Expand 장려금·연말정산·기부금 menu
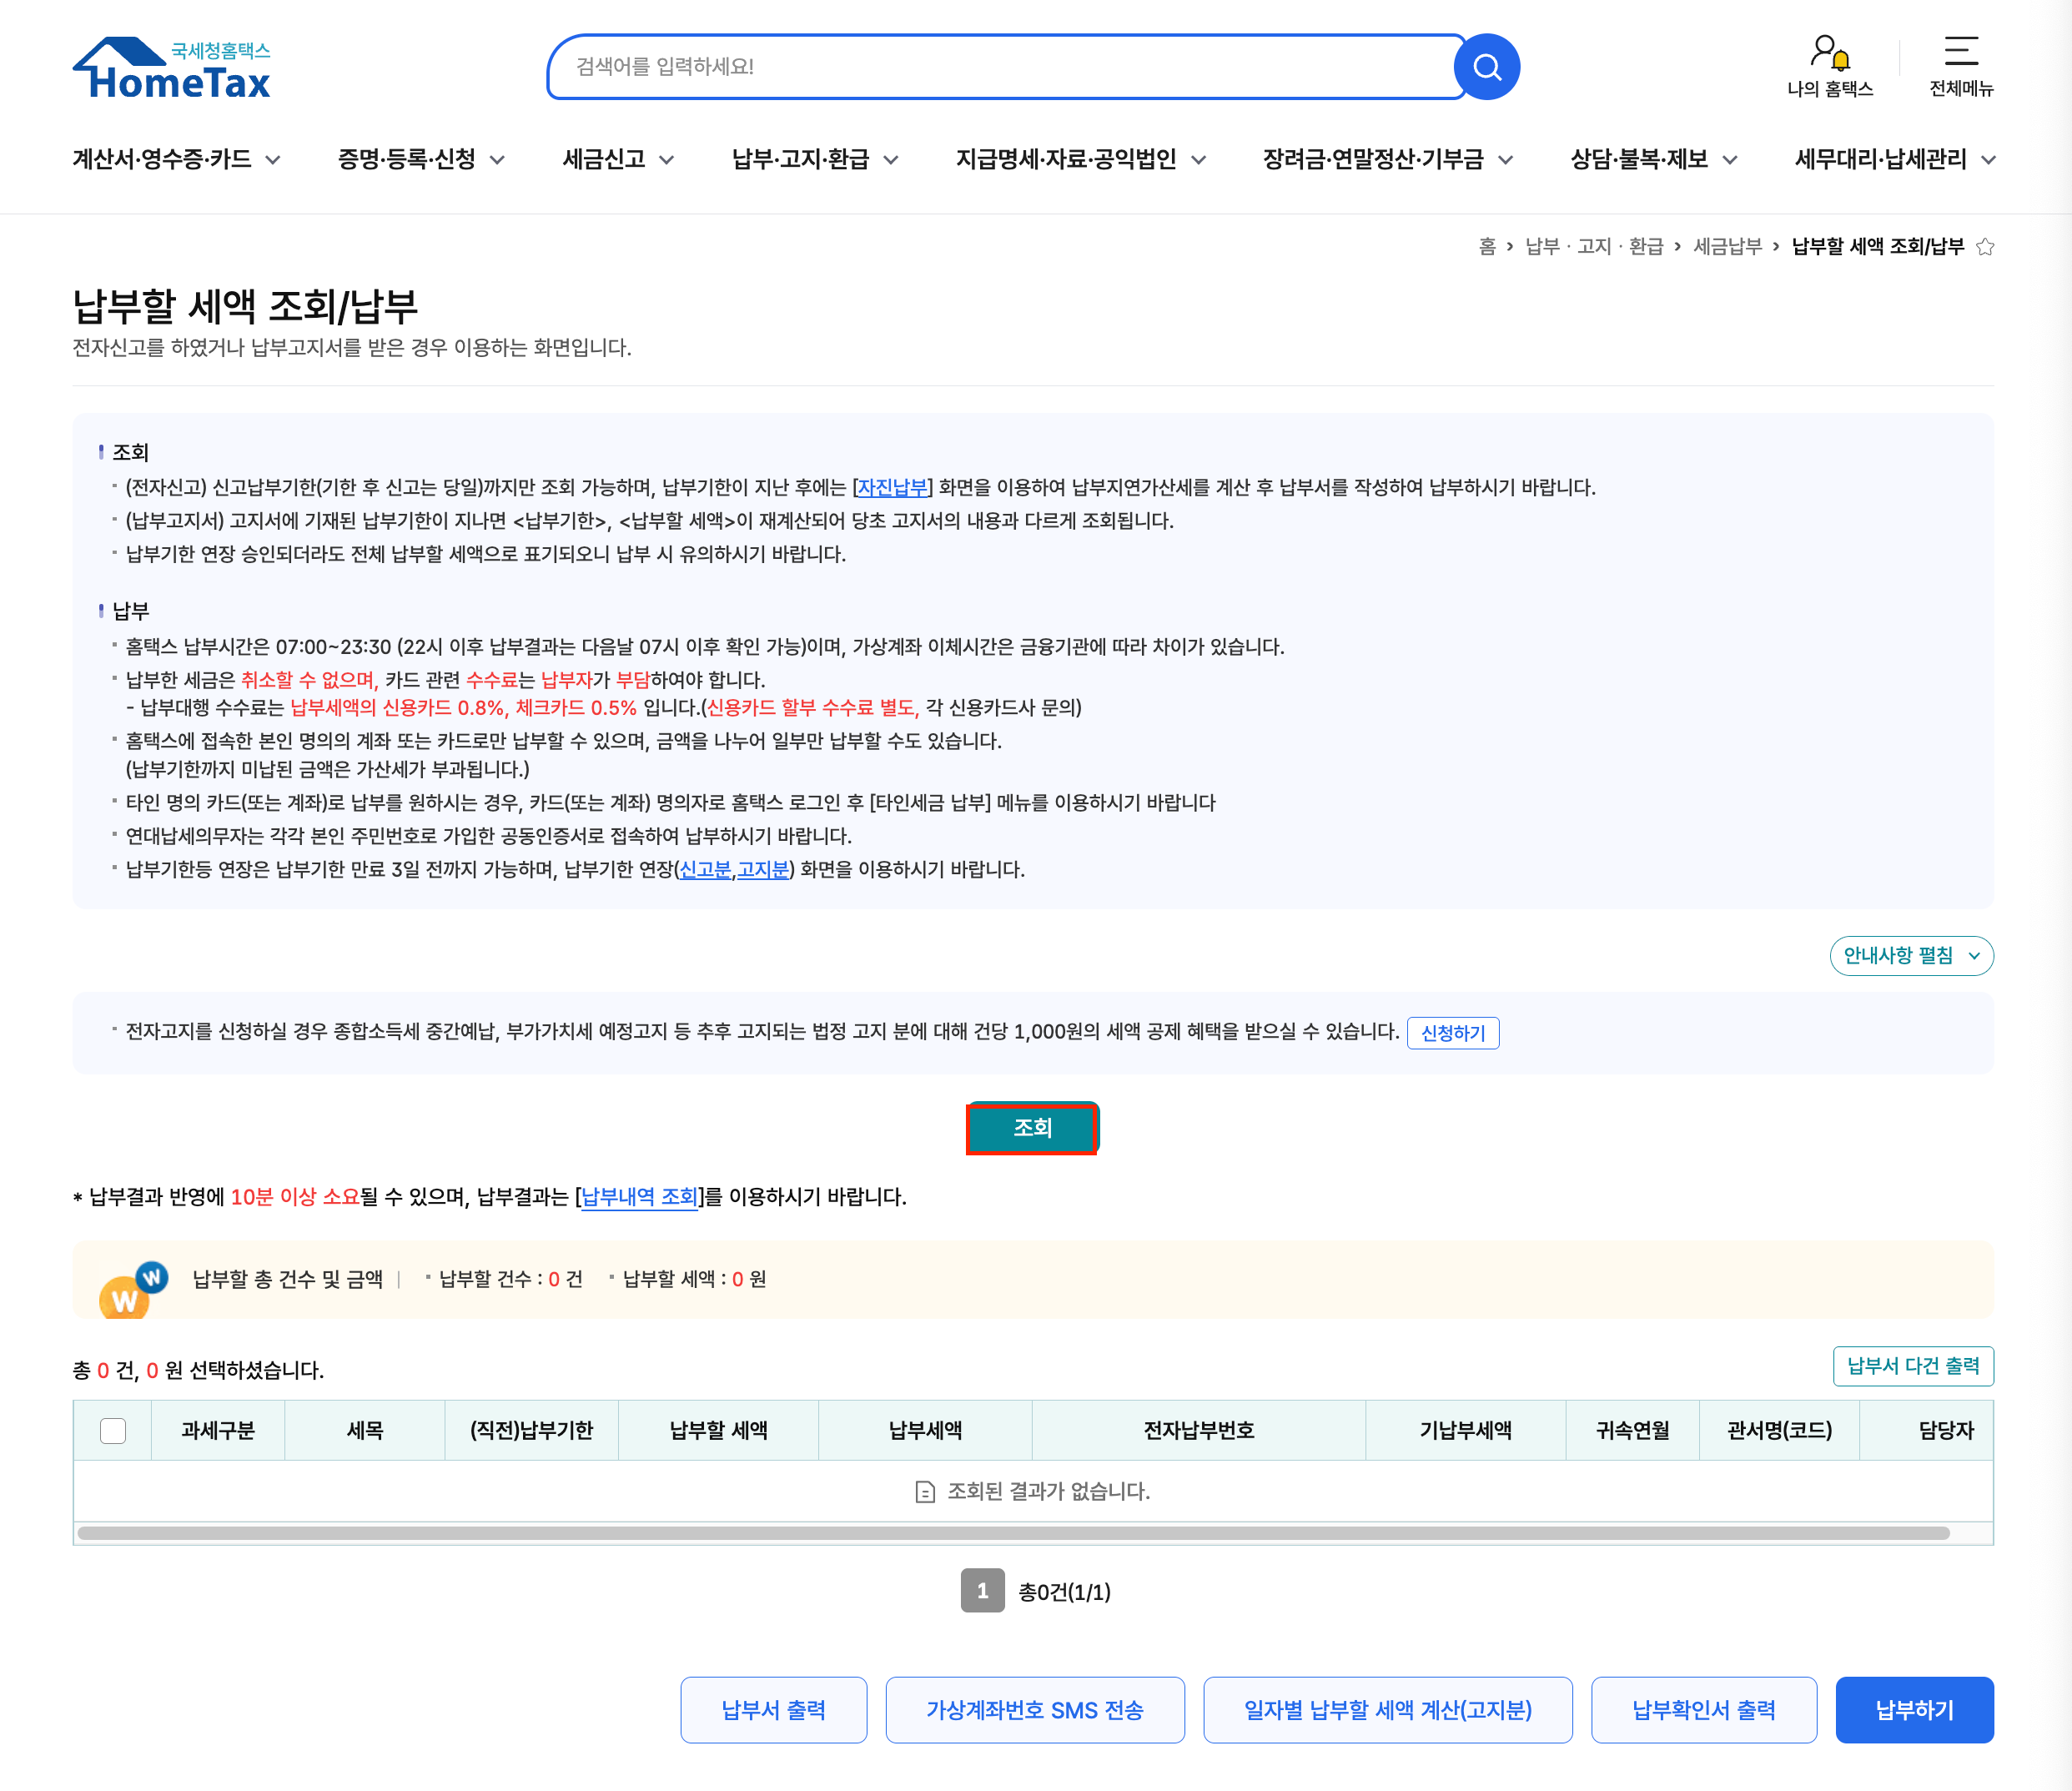 [x=1388, y=159]
